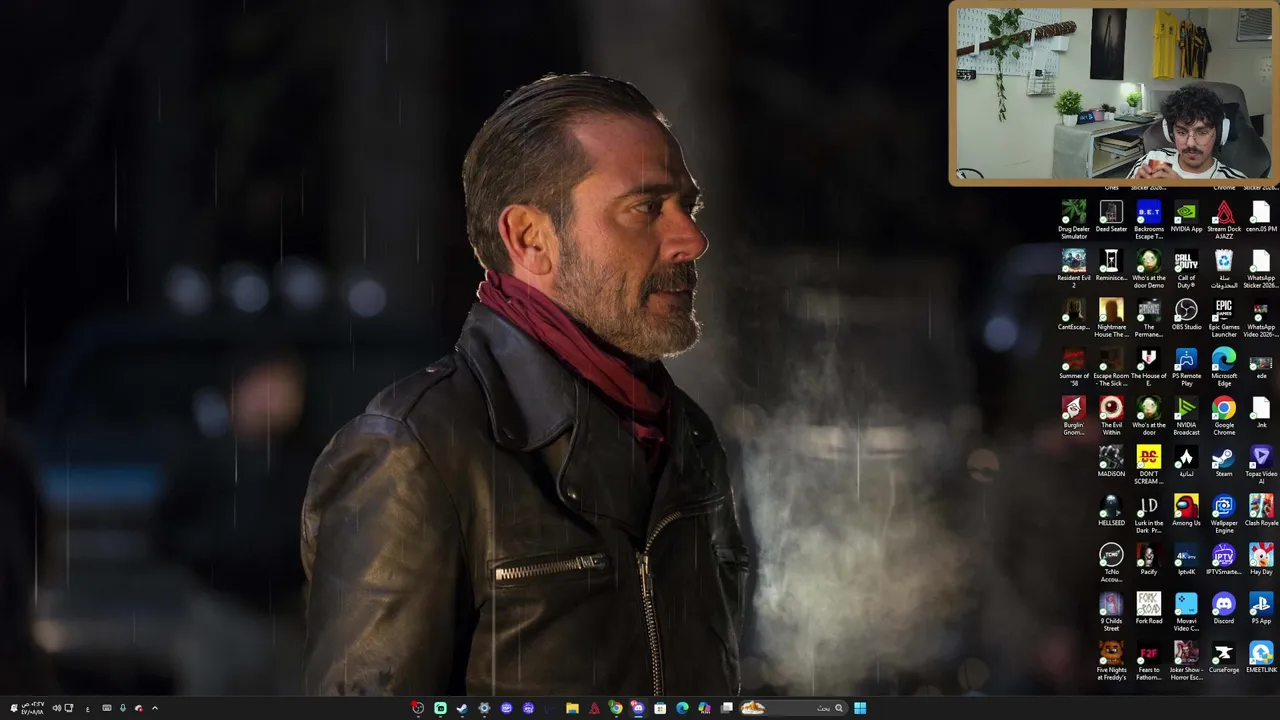Select the Joker Show Horror Escape icon

(x=1186, y=660)
